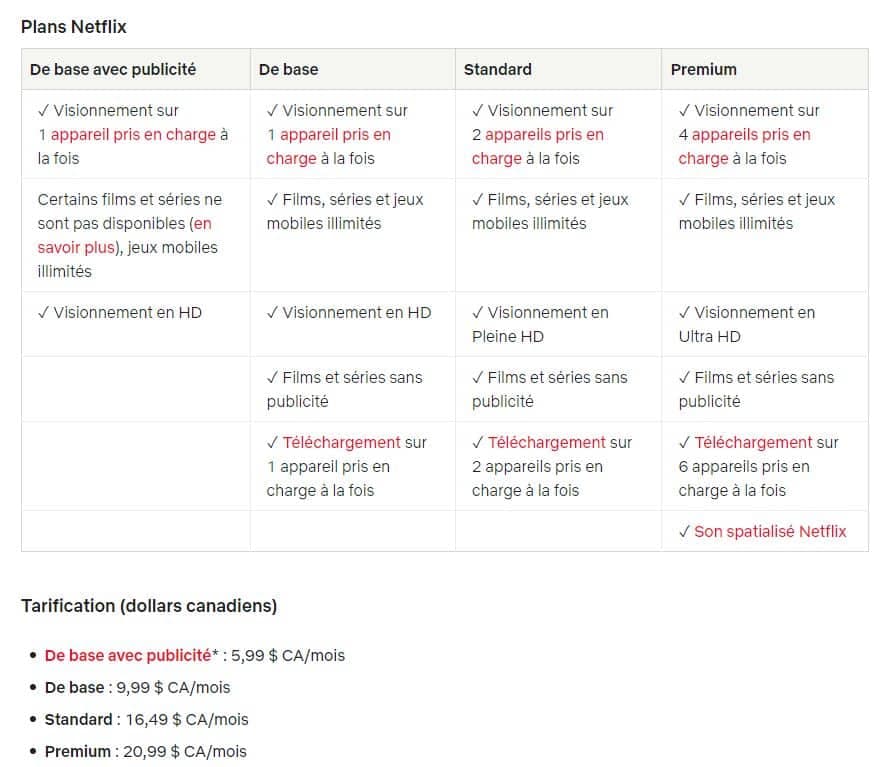Screen dimensions: 893x767
Task: Select the 'Visionnement en Pleine HD' cell
Action: pos(540,324)
